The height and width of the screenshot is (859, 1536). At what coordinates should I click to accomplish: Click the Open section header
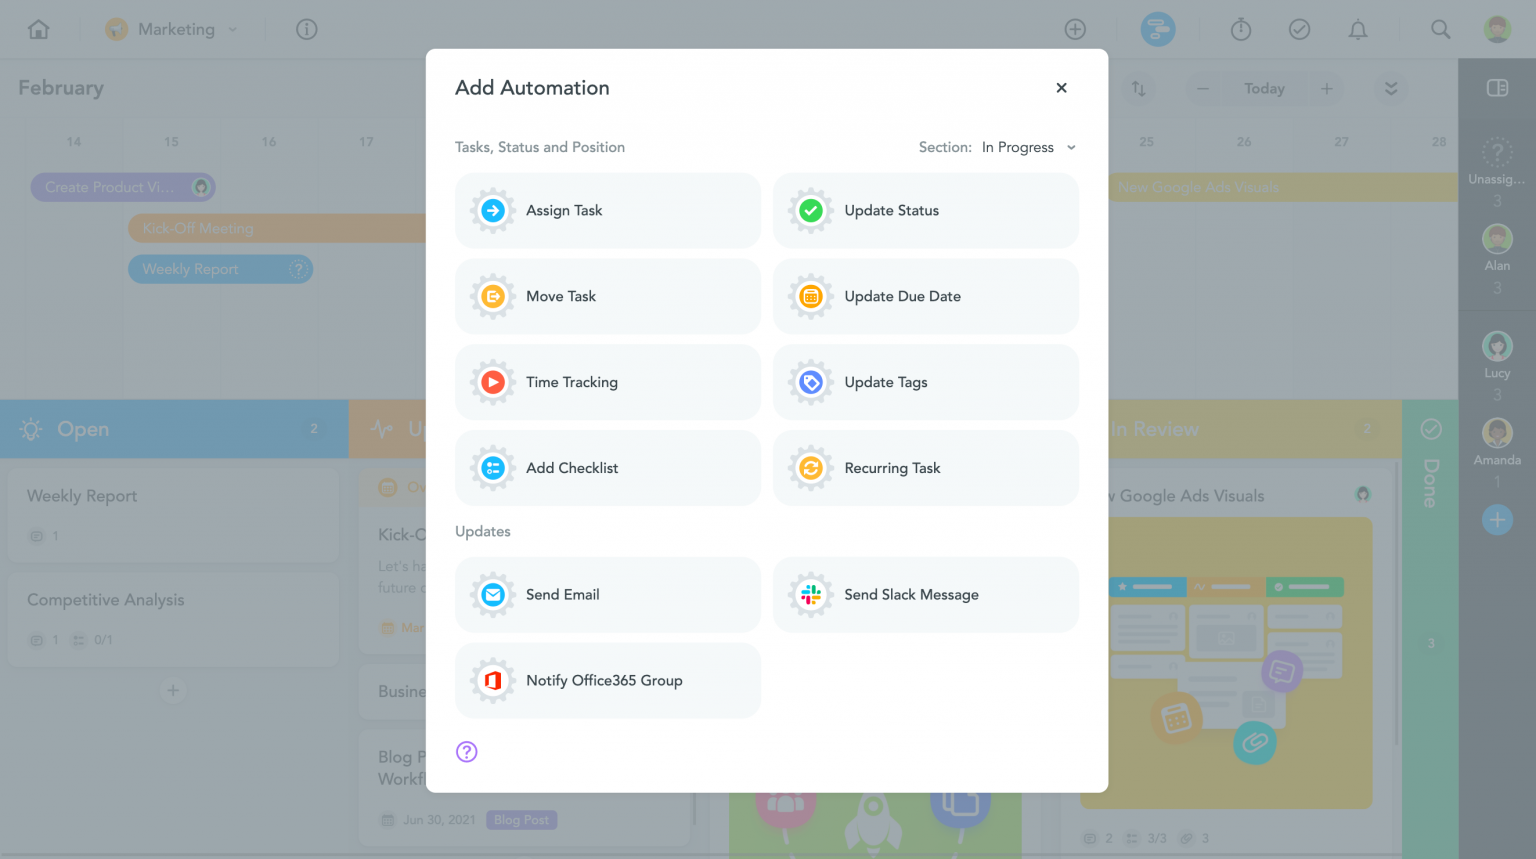point(174,429)
